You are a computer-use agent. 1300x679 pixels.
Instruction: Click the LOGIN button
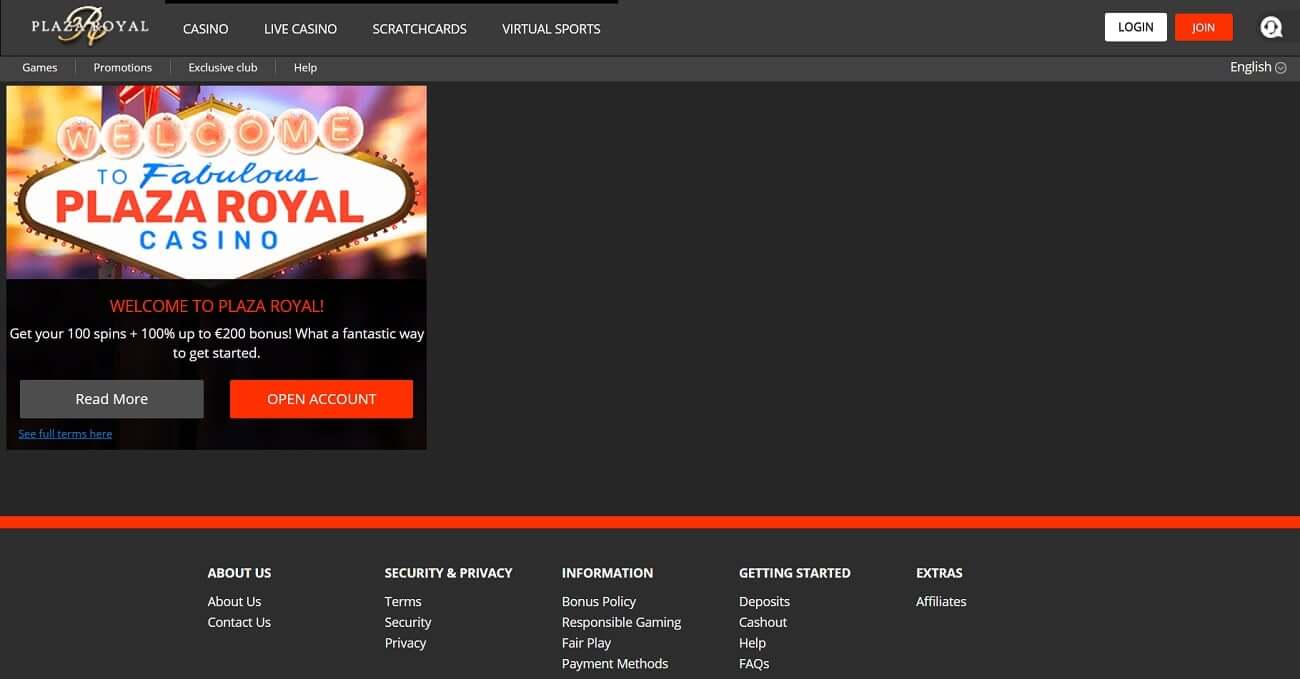pos(1136,27)
